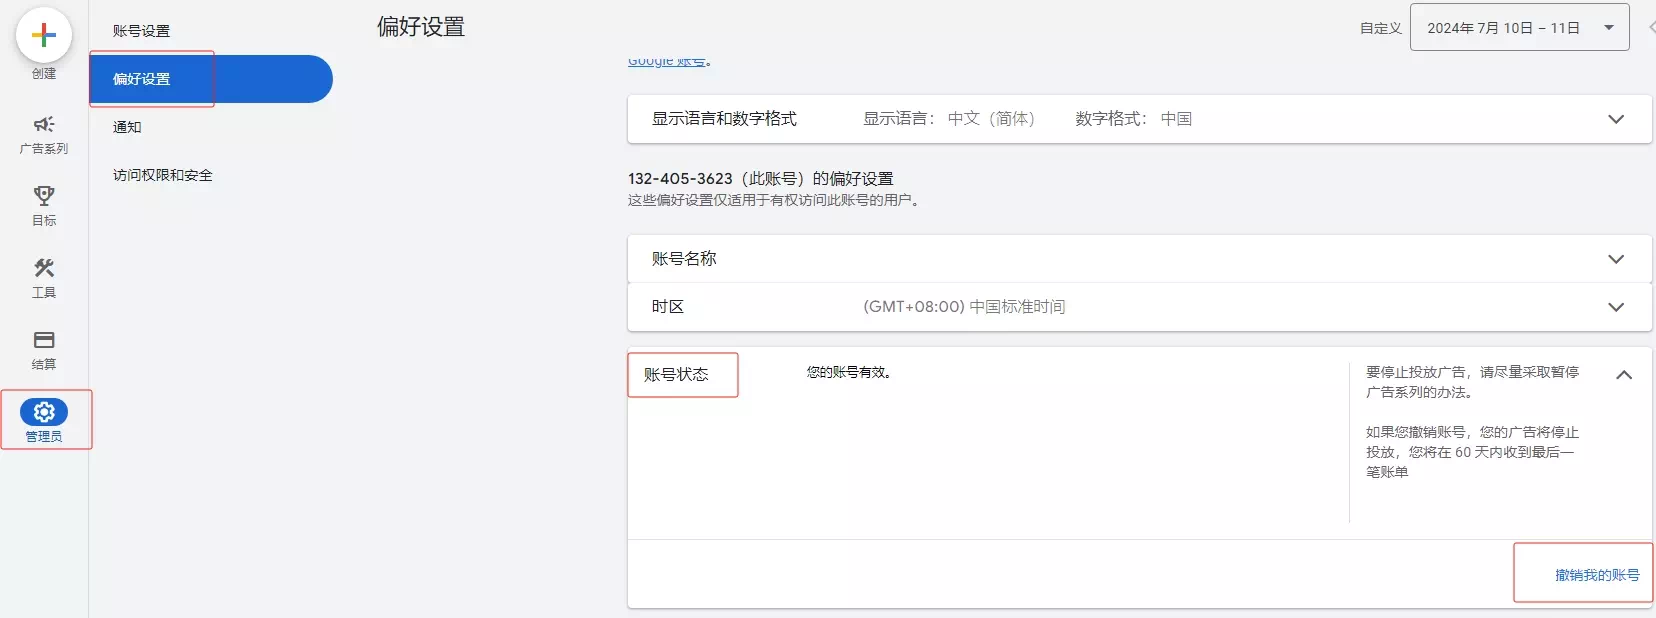Select 偏好设置 in the side menu
This screenshot has height=618, width=1656.
point(141,79)
